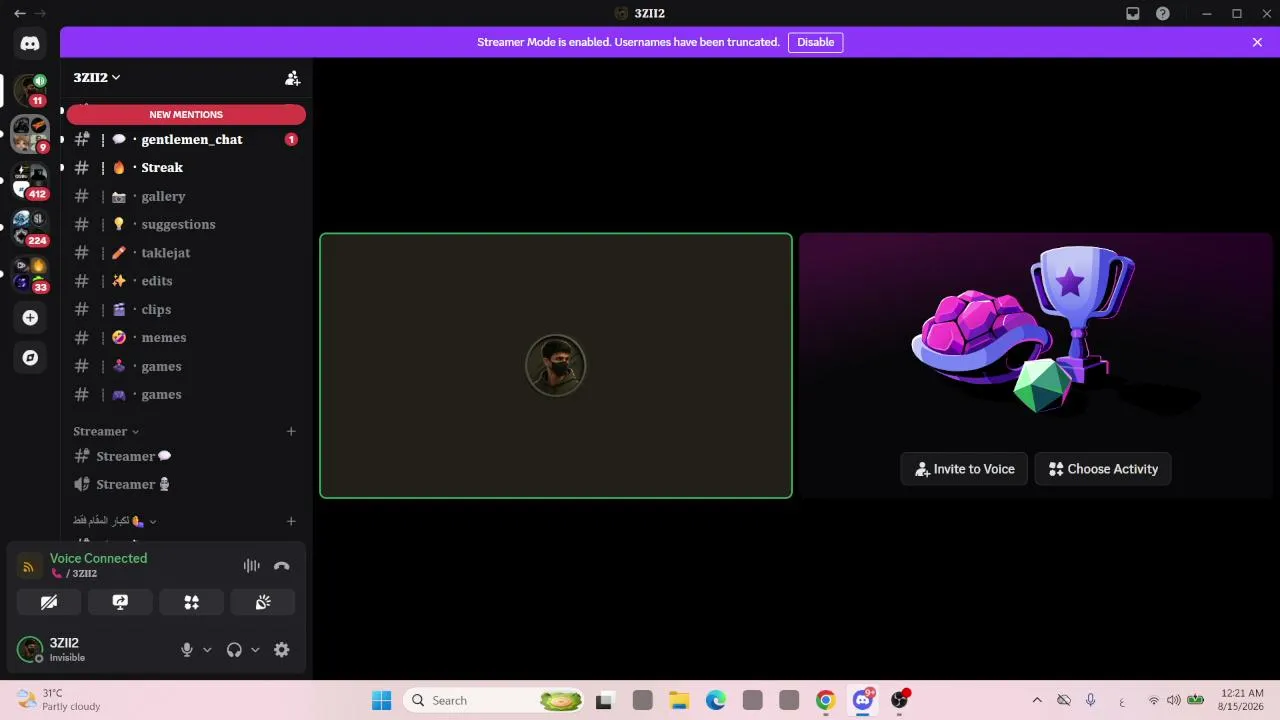1280x720 pixels.
Task: Open User Settings gear
Action: tap(282, 649)
